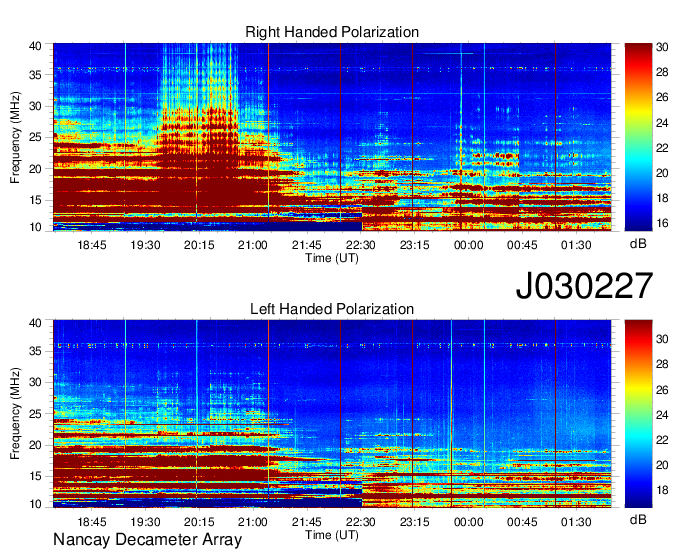Click the upper color bar 'dB' unit label

click(x=638, y=244)
